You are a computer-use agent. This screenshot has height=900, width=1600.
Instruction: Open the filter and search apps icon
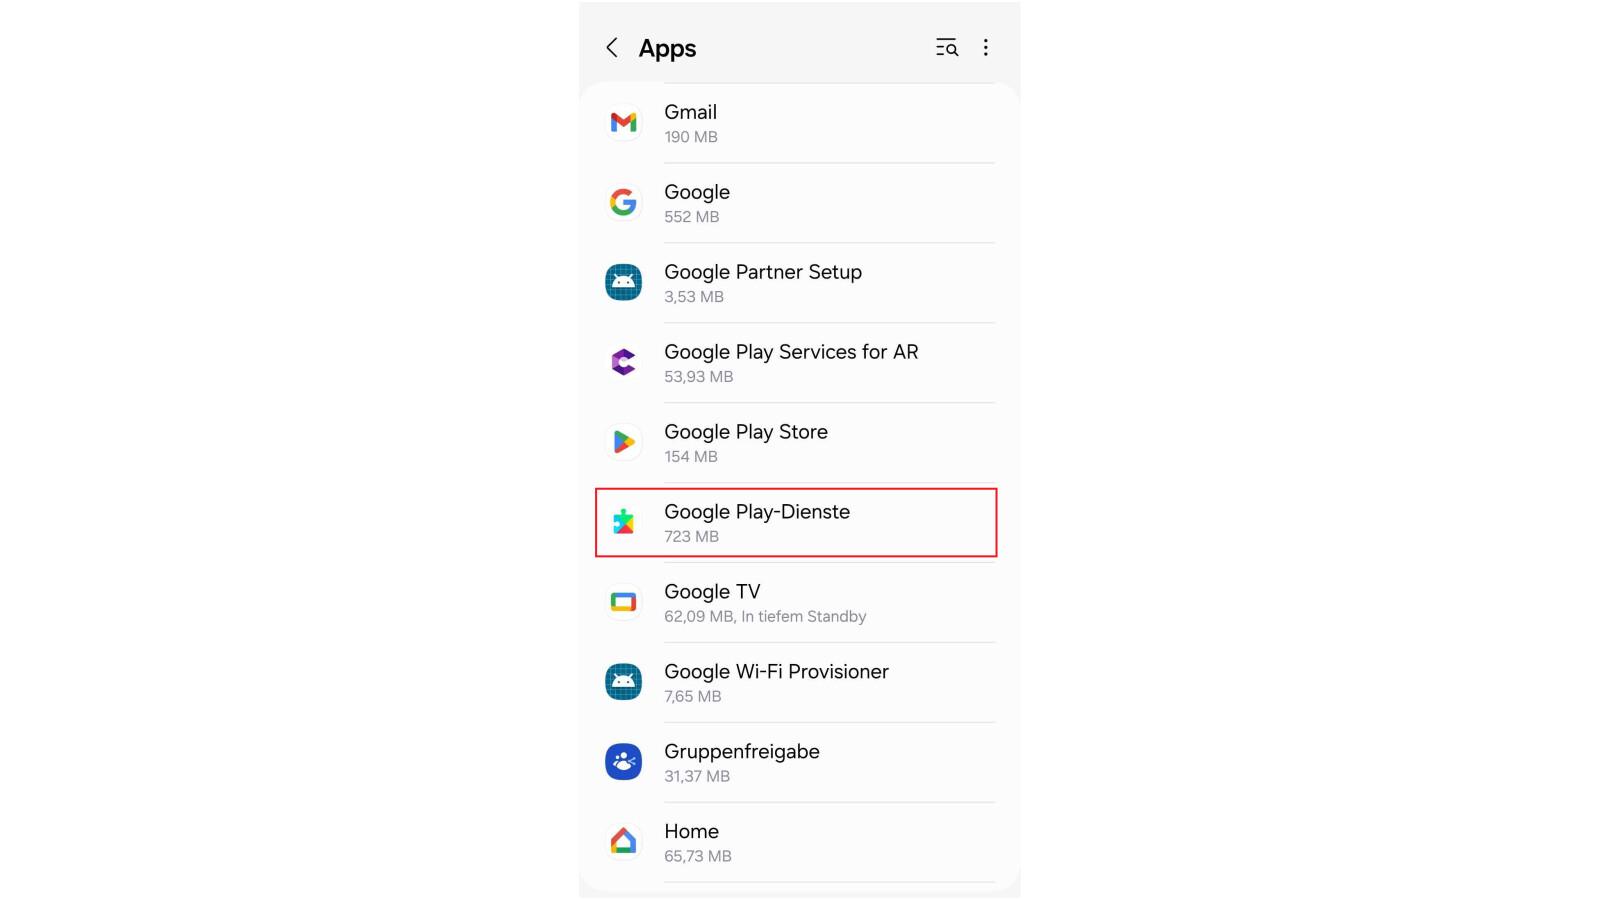pos(947,48)
